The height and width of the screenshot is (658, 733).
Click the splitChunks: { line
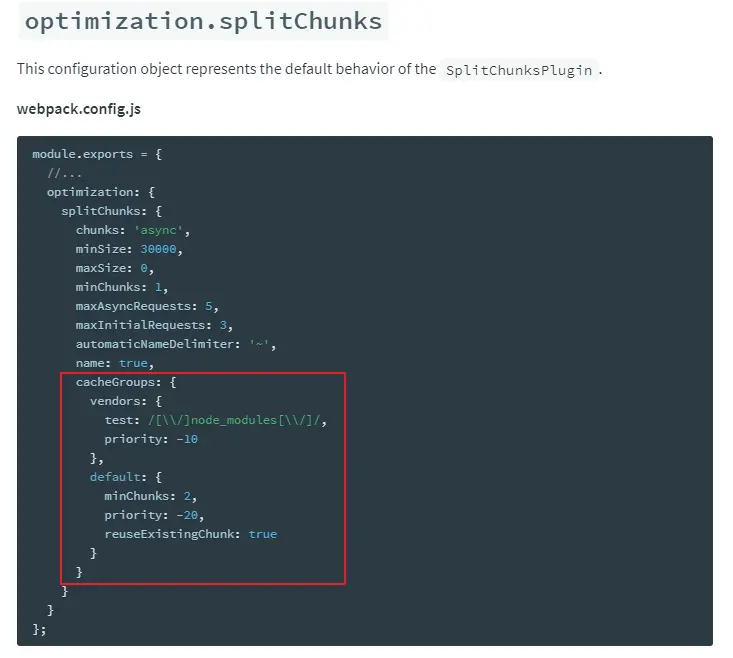point(112,211)
